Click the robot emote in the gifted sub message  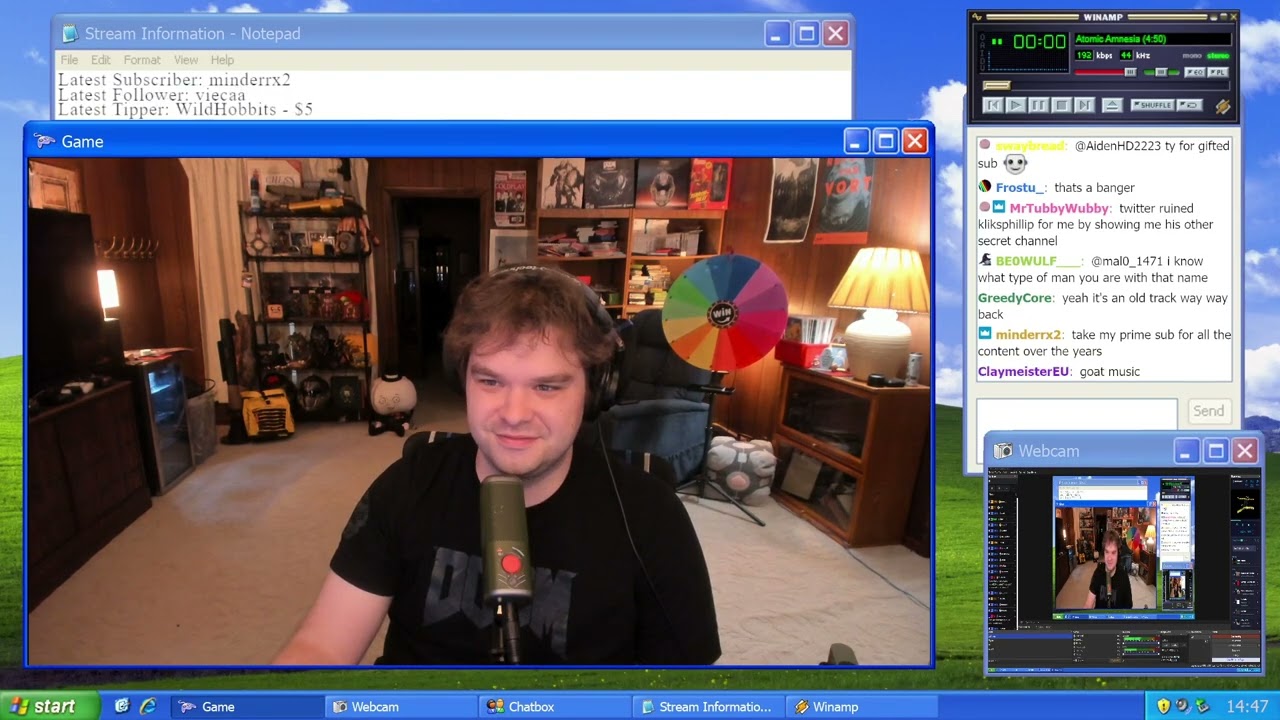pyautogui.click(x=1015, y=163)
